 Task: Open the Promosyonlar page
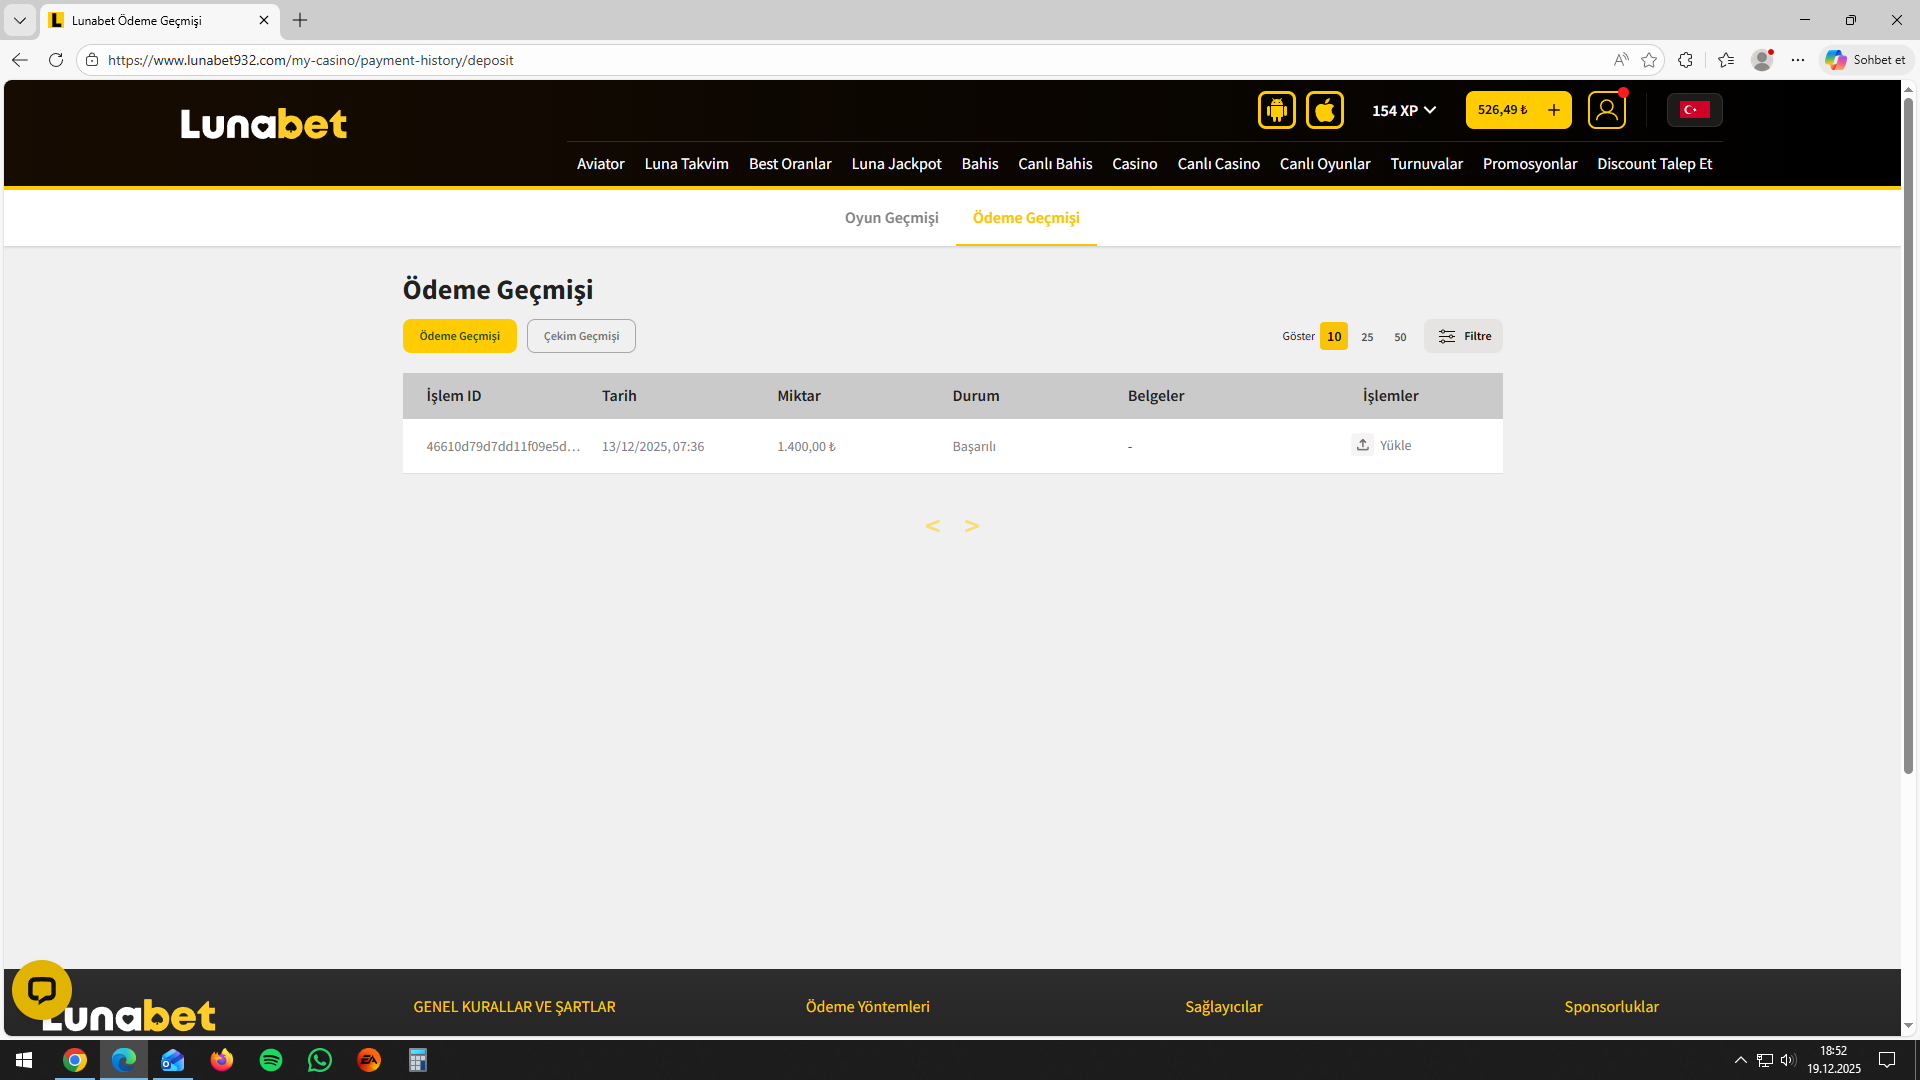click(1530, 164)
